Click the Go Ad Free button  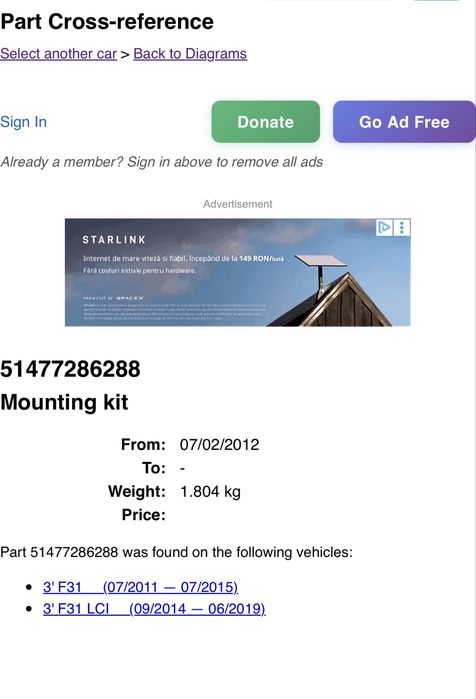coord(404,122)
